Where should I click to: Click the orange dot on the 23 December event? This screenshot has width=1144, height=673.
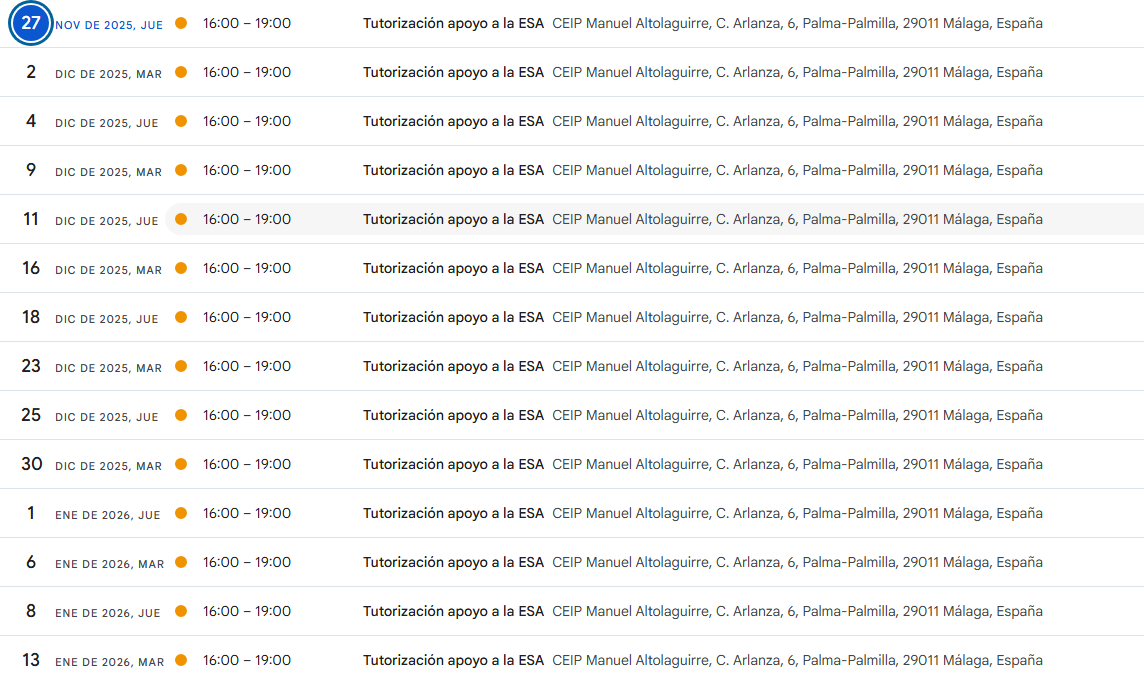[x=181, y=366]
